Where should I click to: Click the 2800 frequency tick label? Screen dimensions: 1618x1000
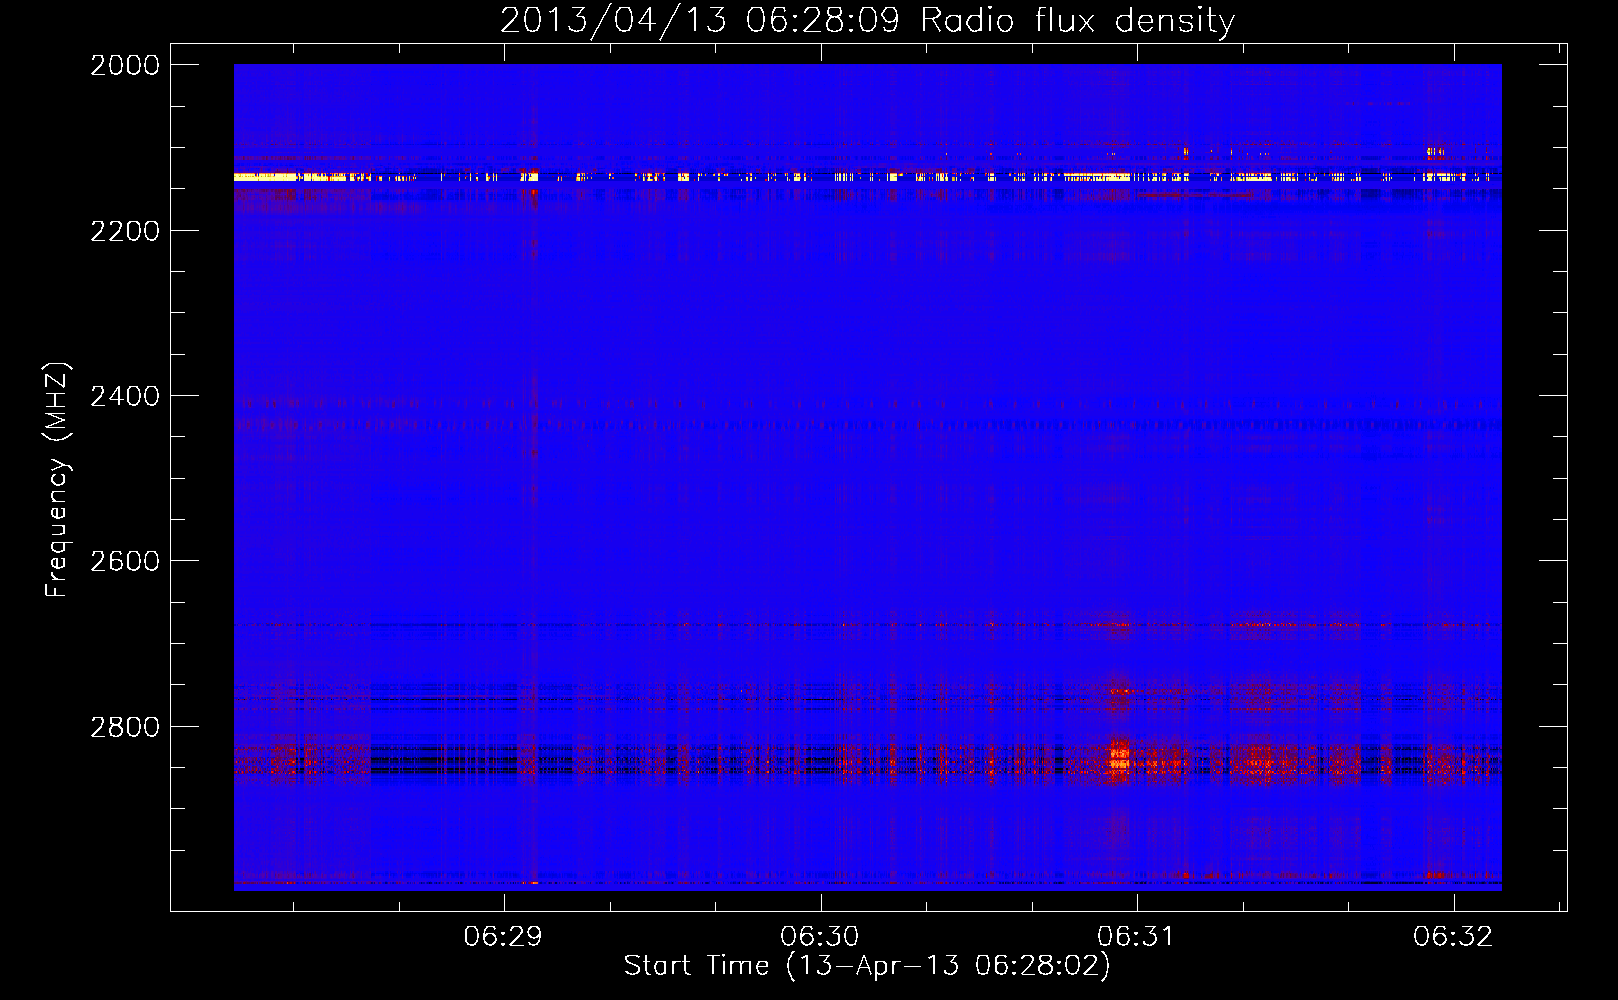coord(125,727)
